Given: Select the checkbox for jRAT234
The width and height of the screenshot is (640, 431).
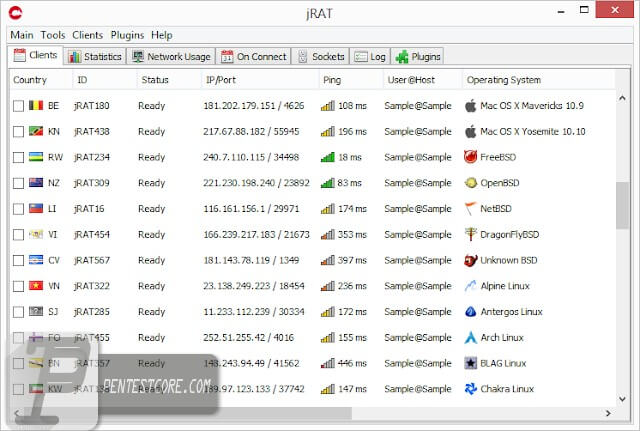Looking at the screenshot, I should click(x=18, y=158).
